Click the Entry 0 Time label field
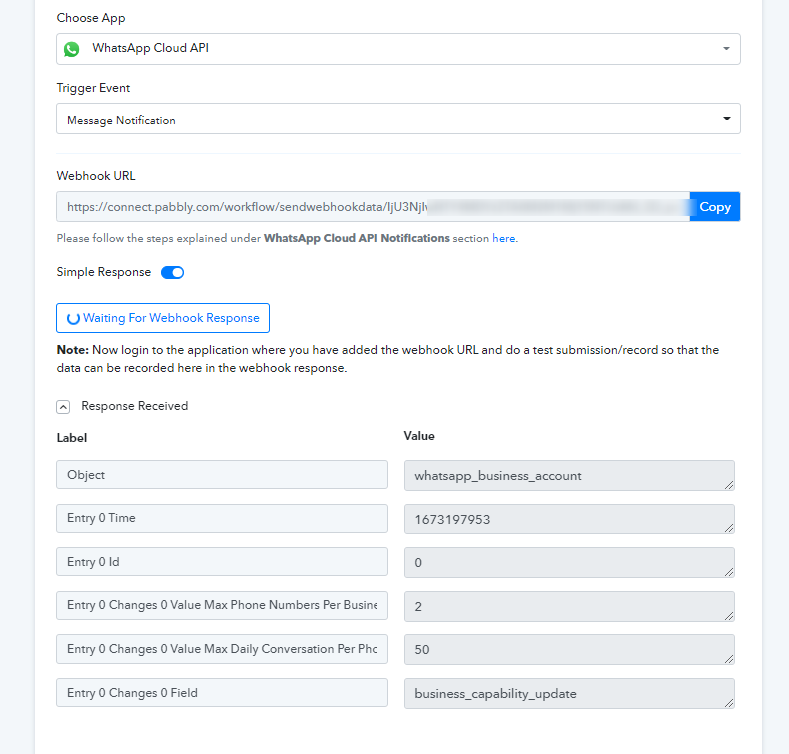 (222, 518)
